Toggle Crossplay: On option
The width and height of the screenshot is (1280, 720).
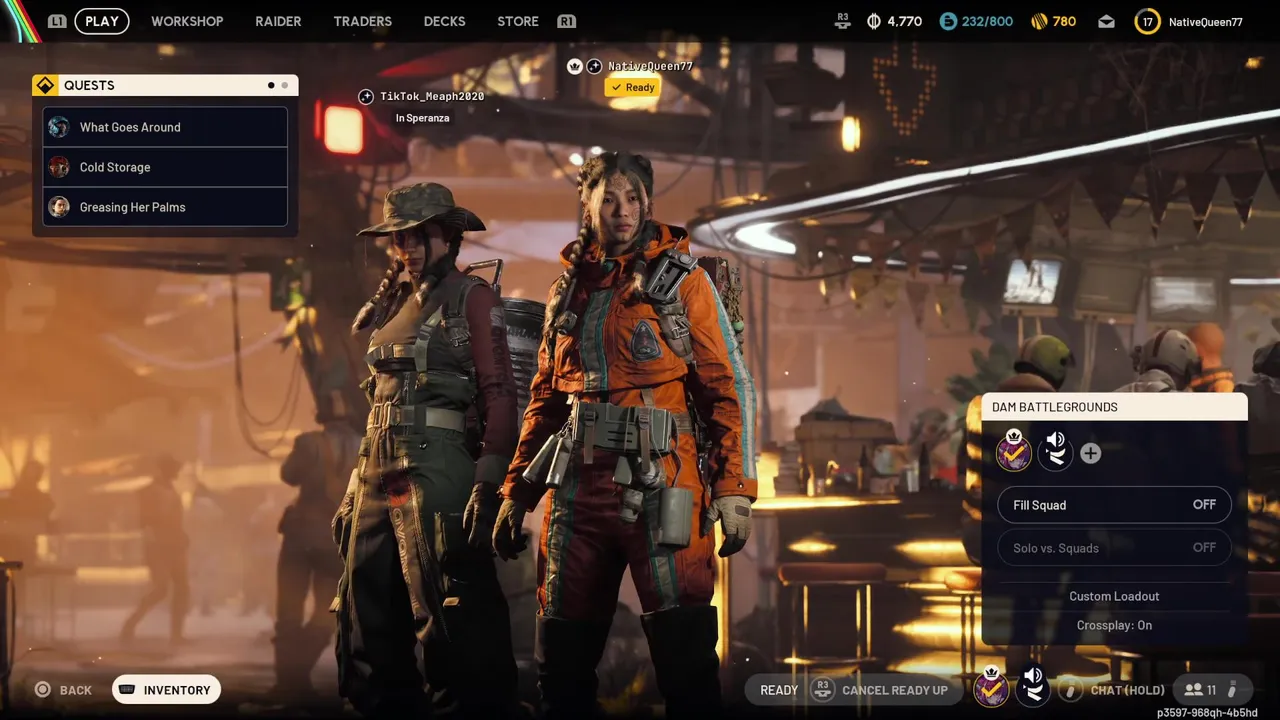1114,625
